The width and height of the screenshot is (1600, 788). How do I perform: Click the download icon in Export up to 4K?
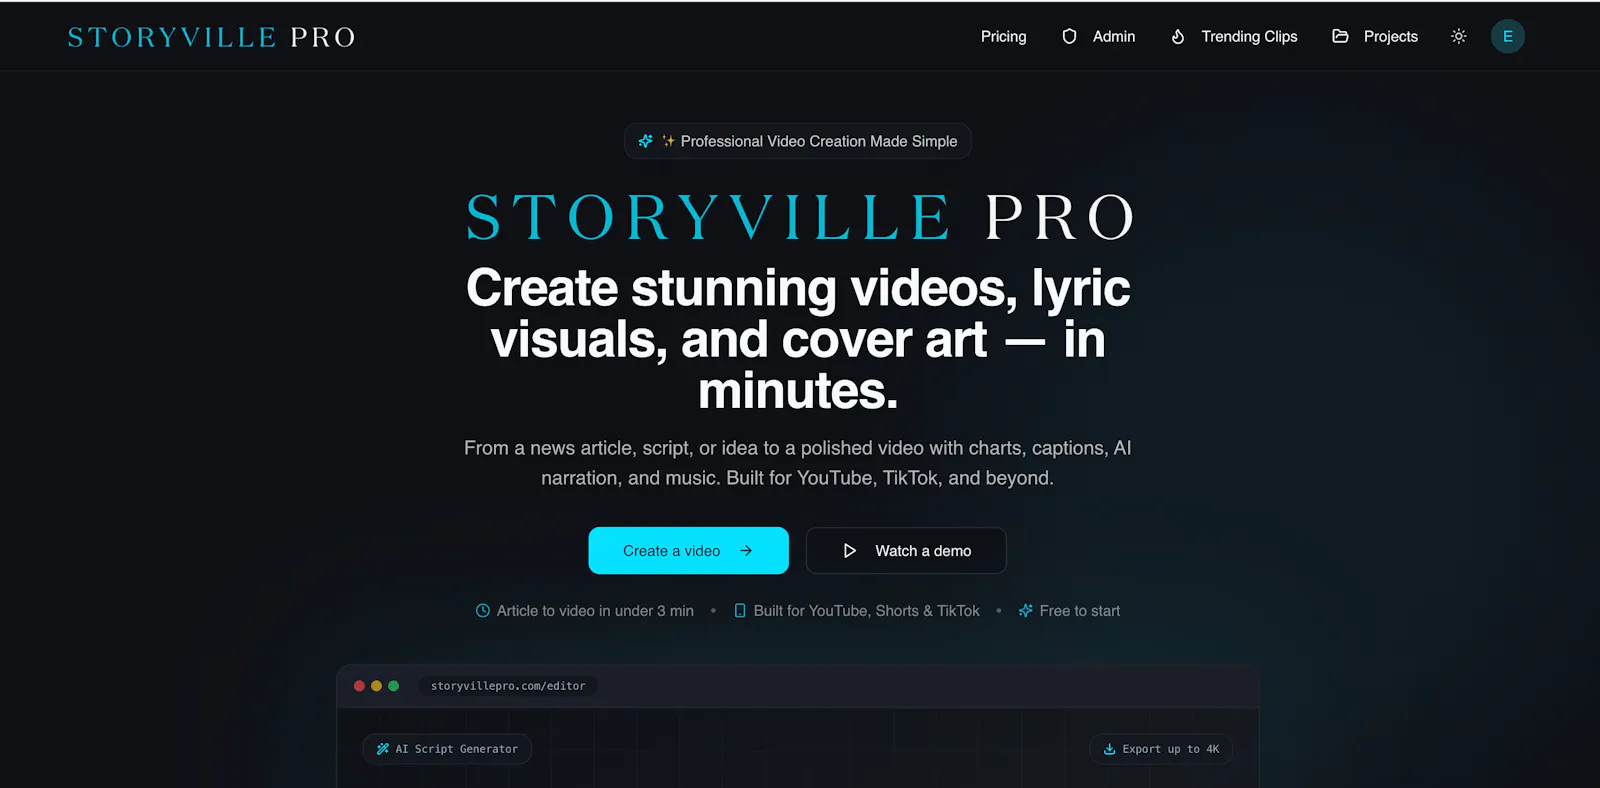(1109, 749)
